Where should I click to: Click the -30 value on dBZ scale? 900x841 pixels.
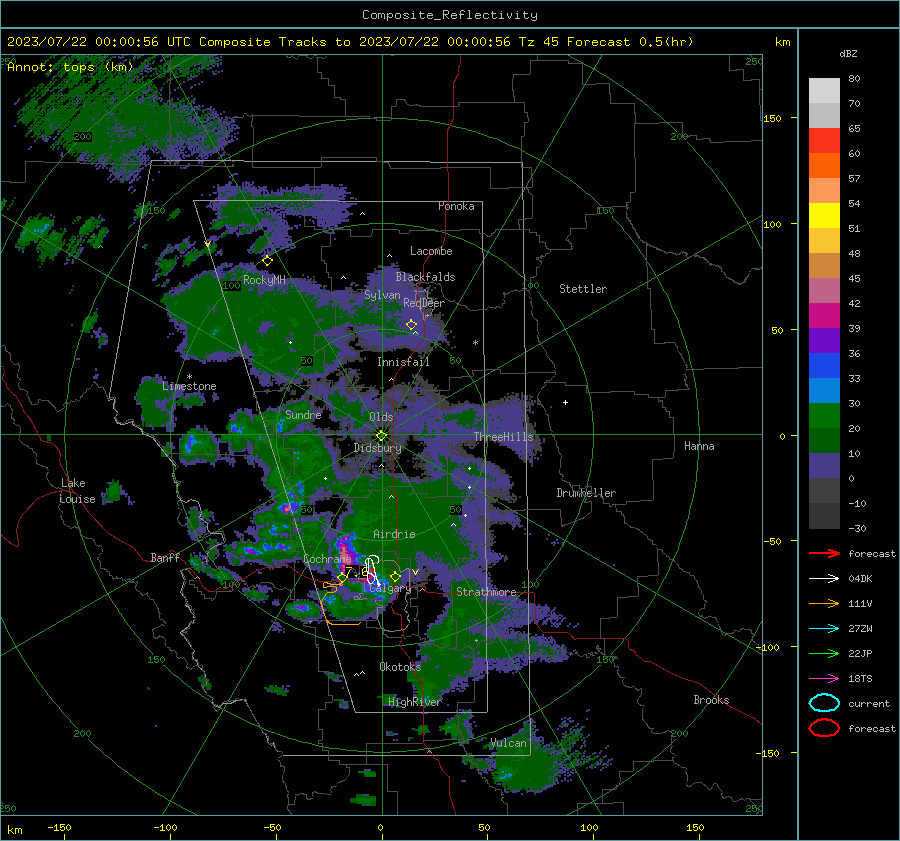coord(857,528)
